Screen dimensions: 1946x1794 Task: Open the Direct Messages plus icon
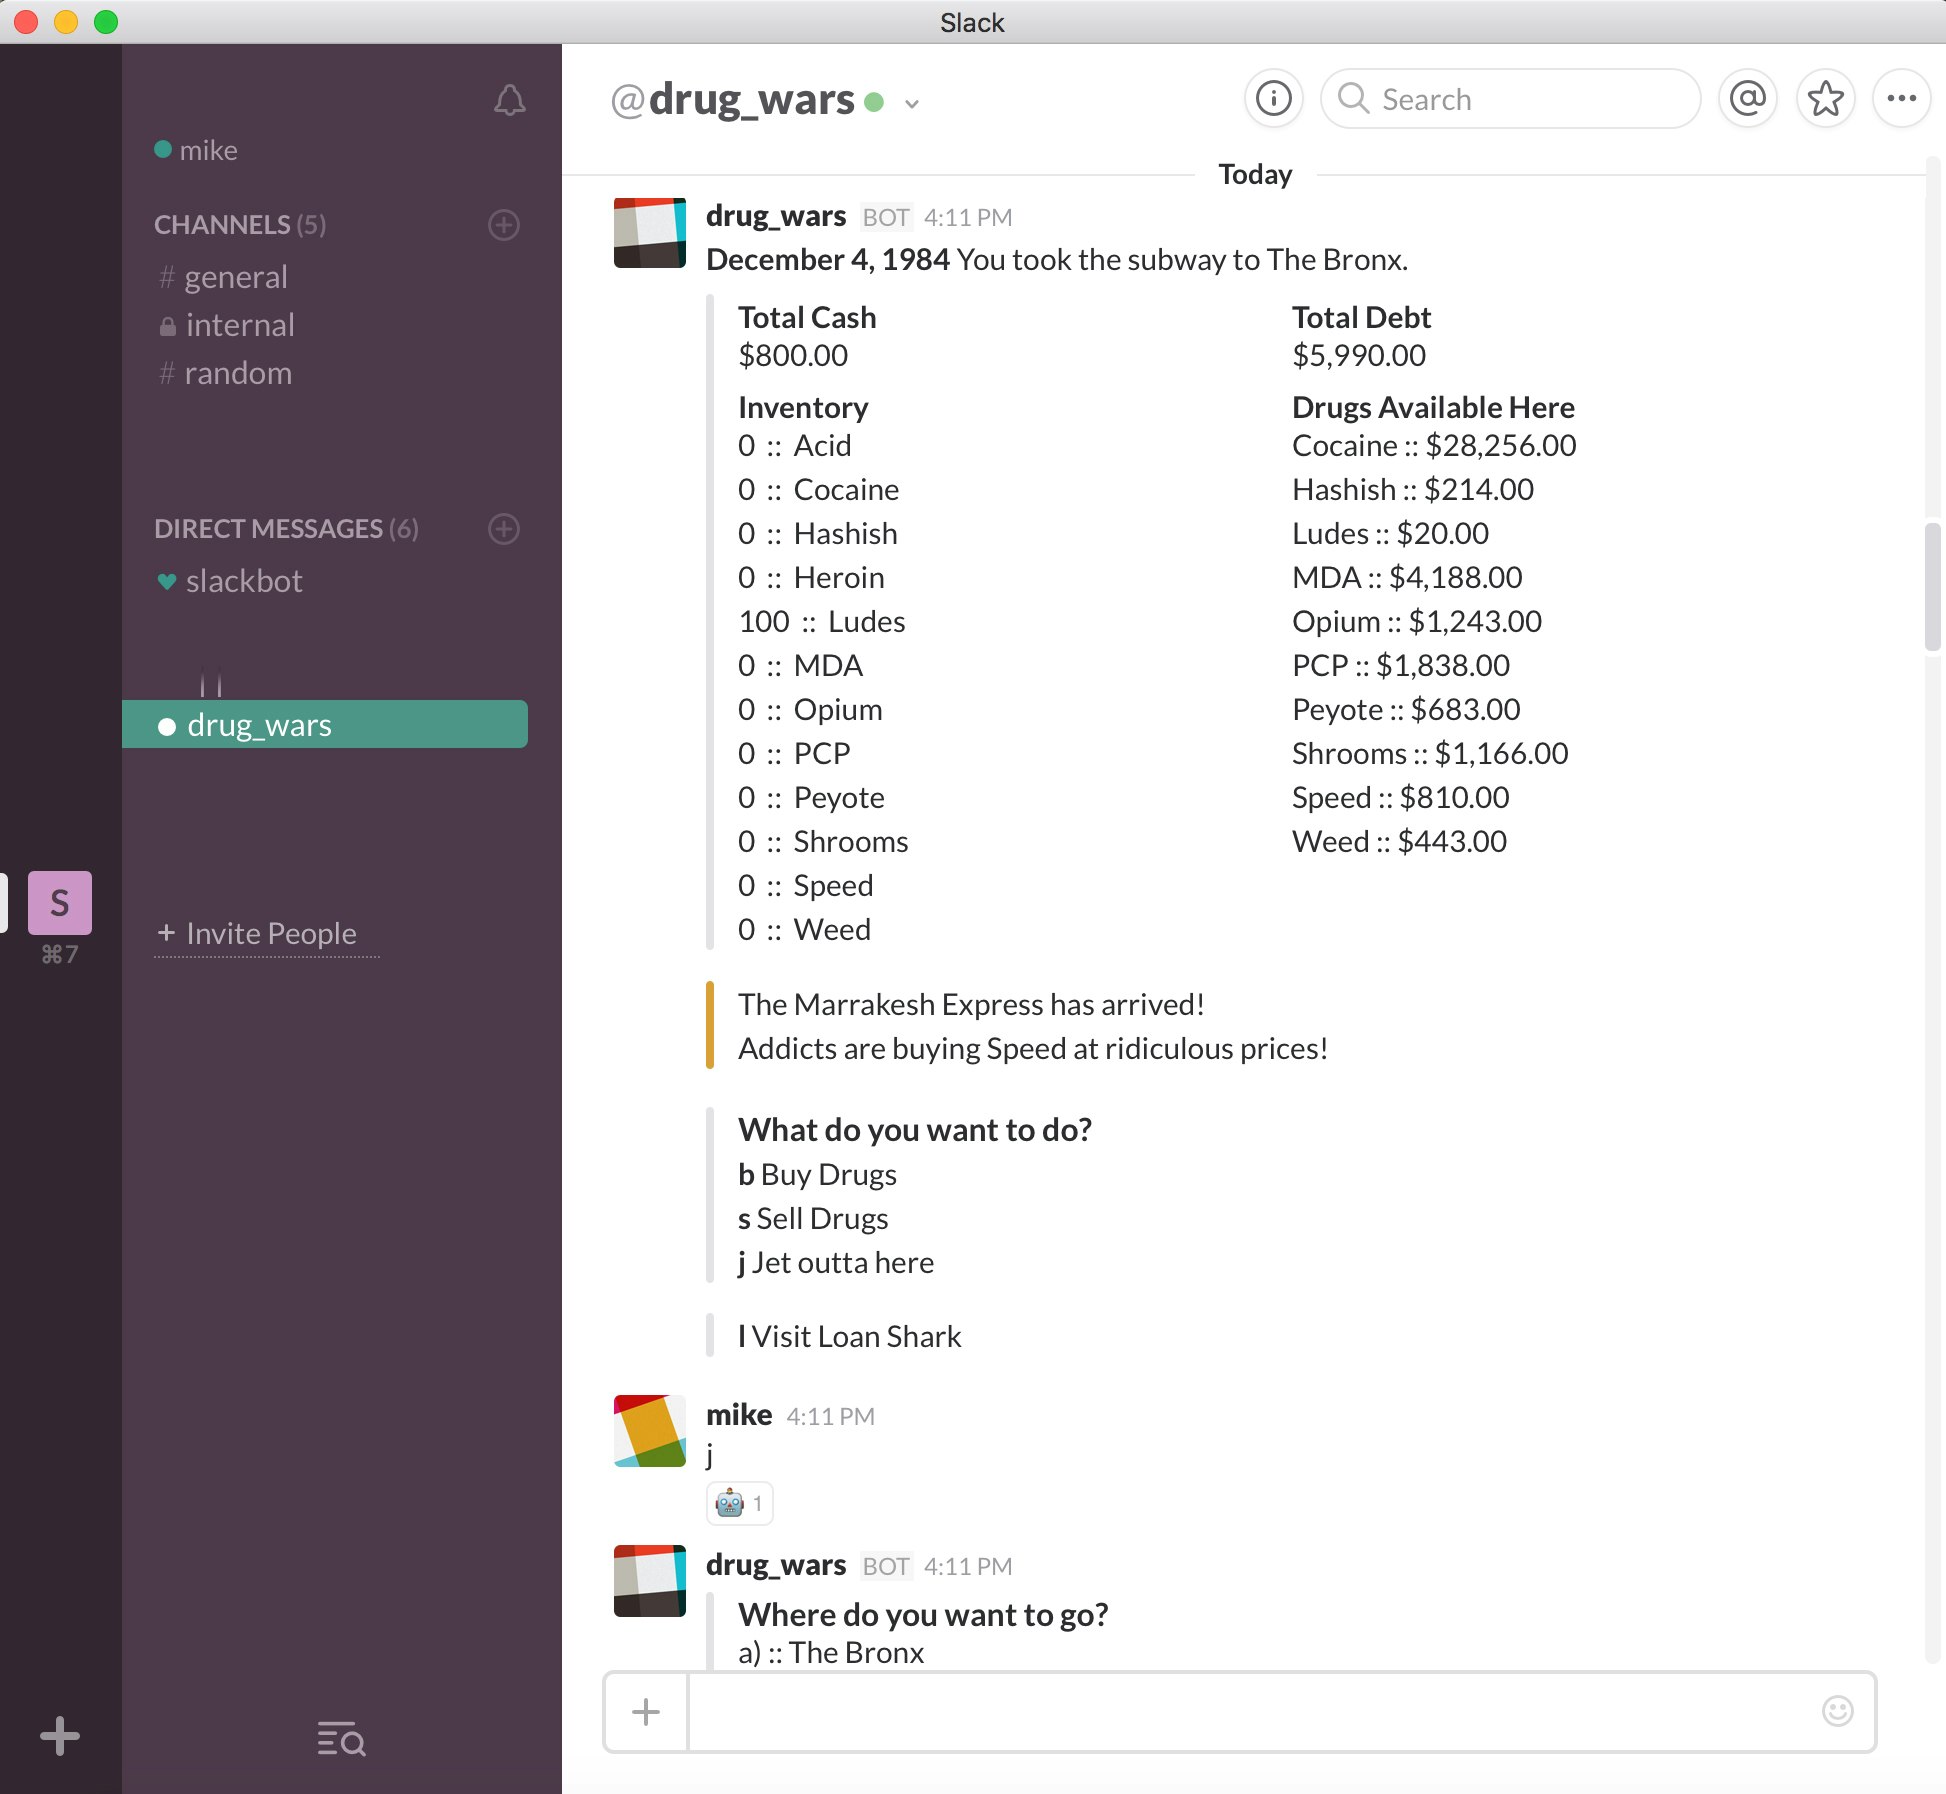(504, 530)
